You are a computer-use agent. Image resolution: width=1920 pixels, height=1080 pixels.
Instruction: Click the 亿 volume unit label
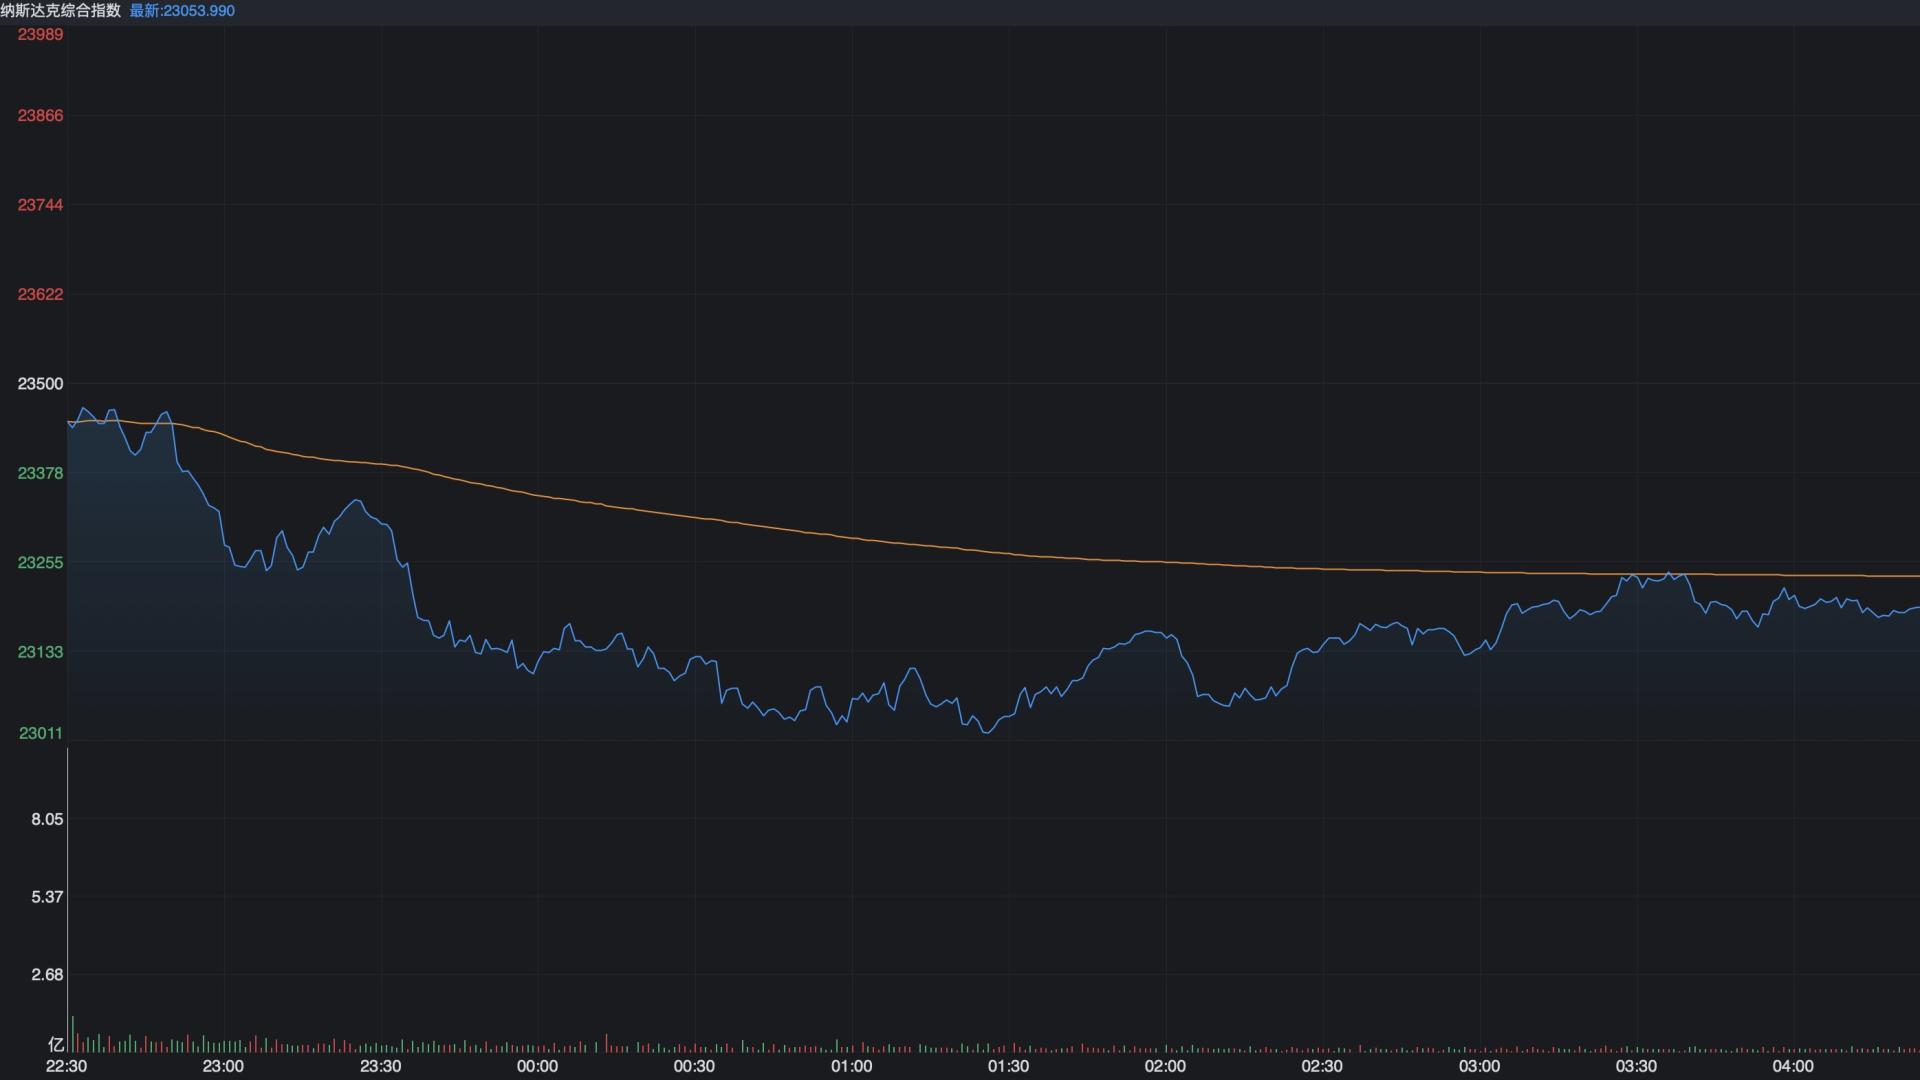(55, 1043)
